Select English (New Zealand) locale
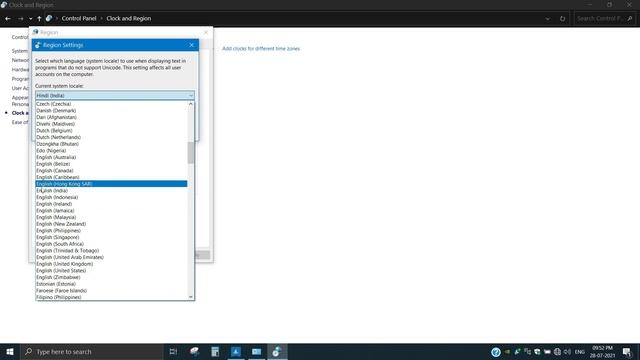Viewport: 640px width, 360px height. coord(111,224)
